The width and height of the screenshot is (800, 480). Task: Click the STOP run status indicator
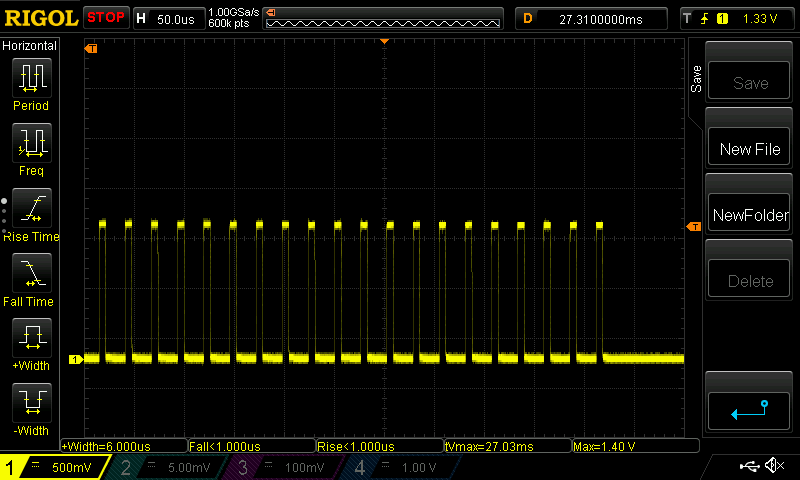[106, 18]
